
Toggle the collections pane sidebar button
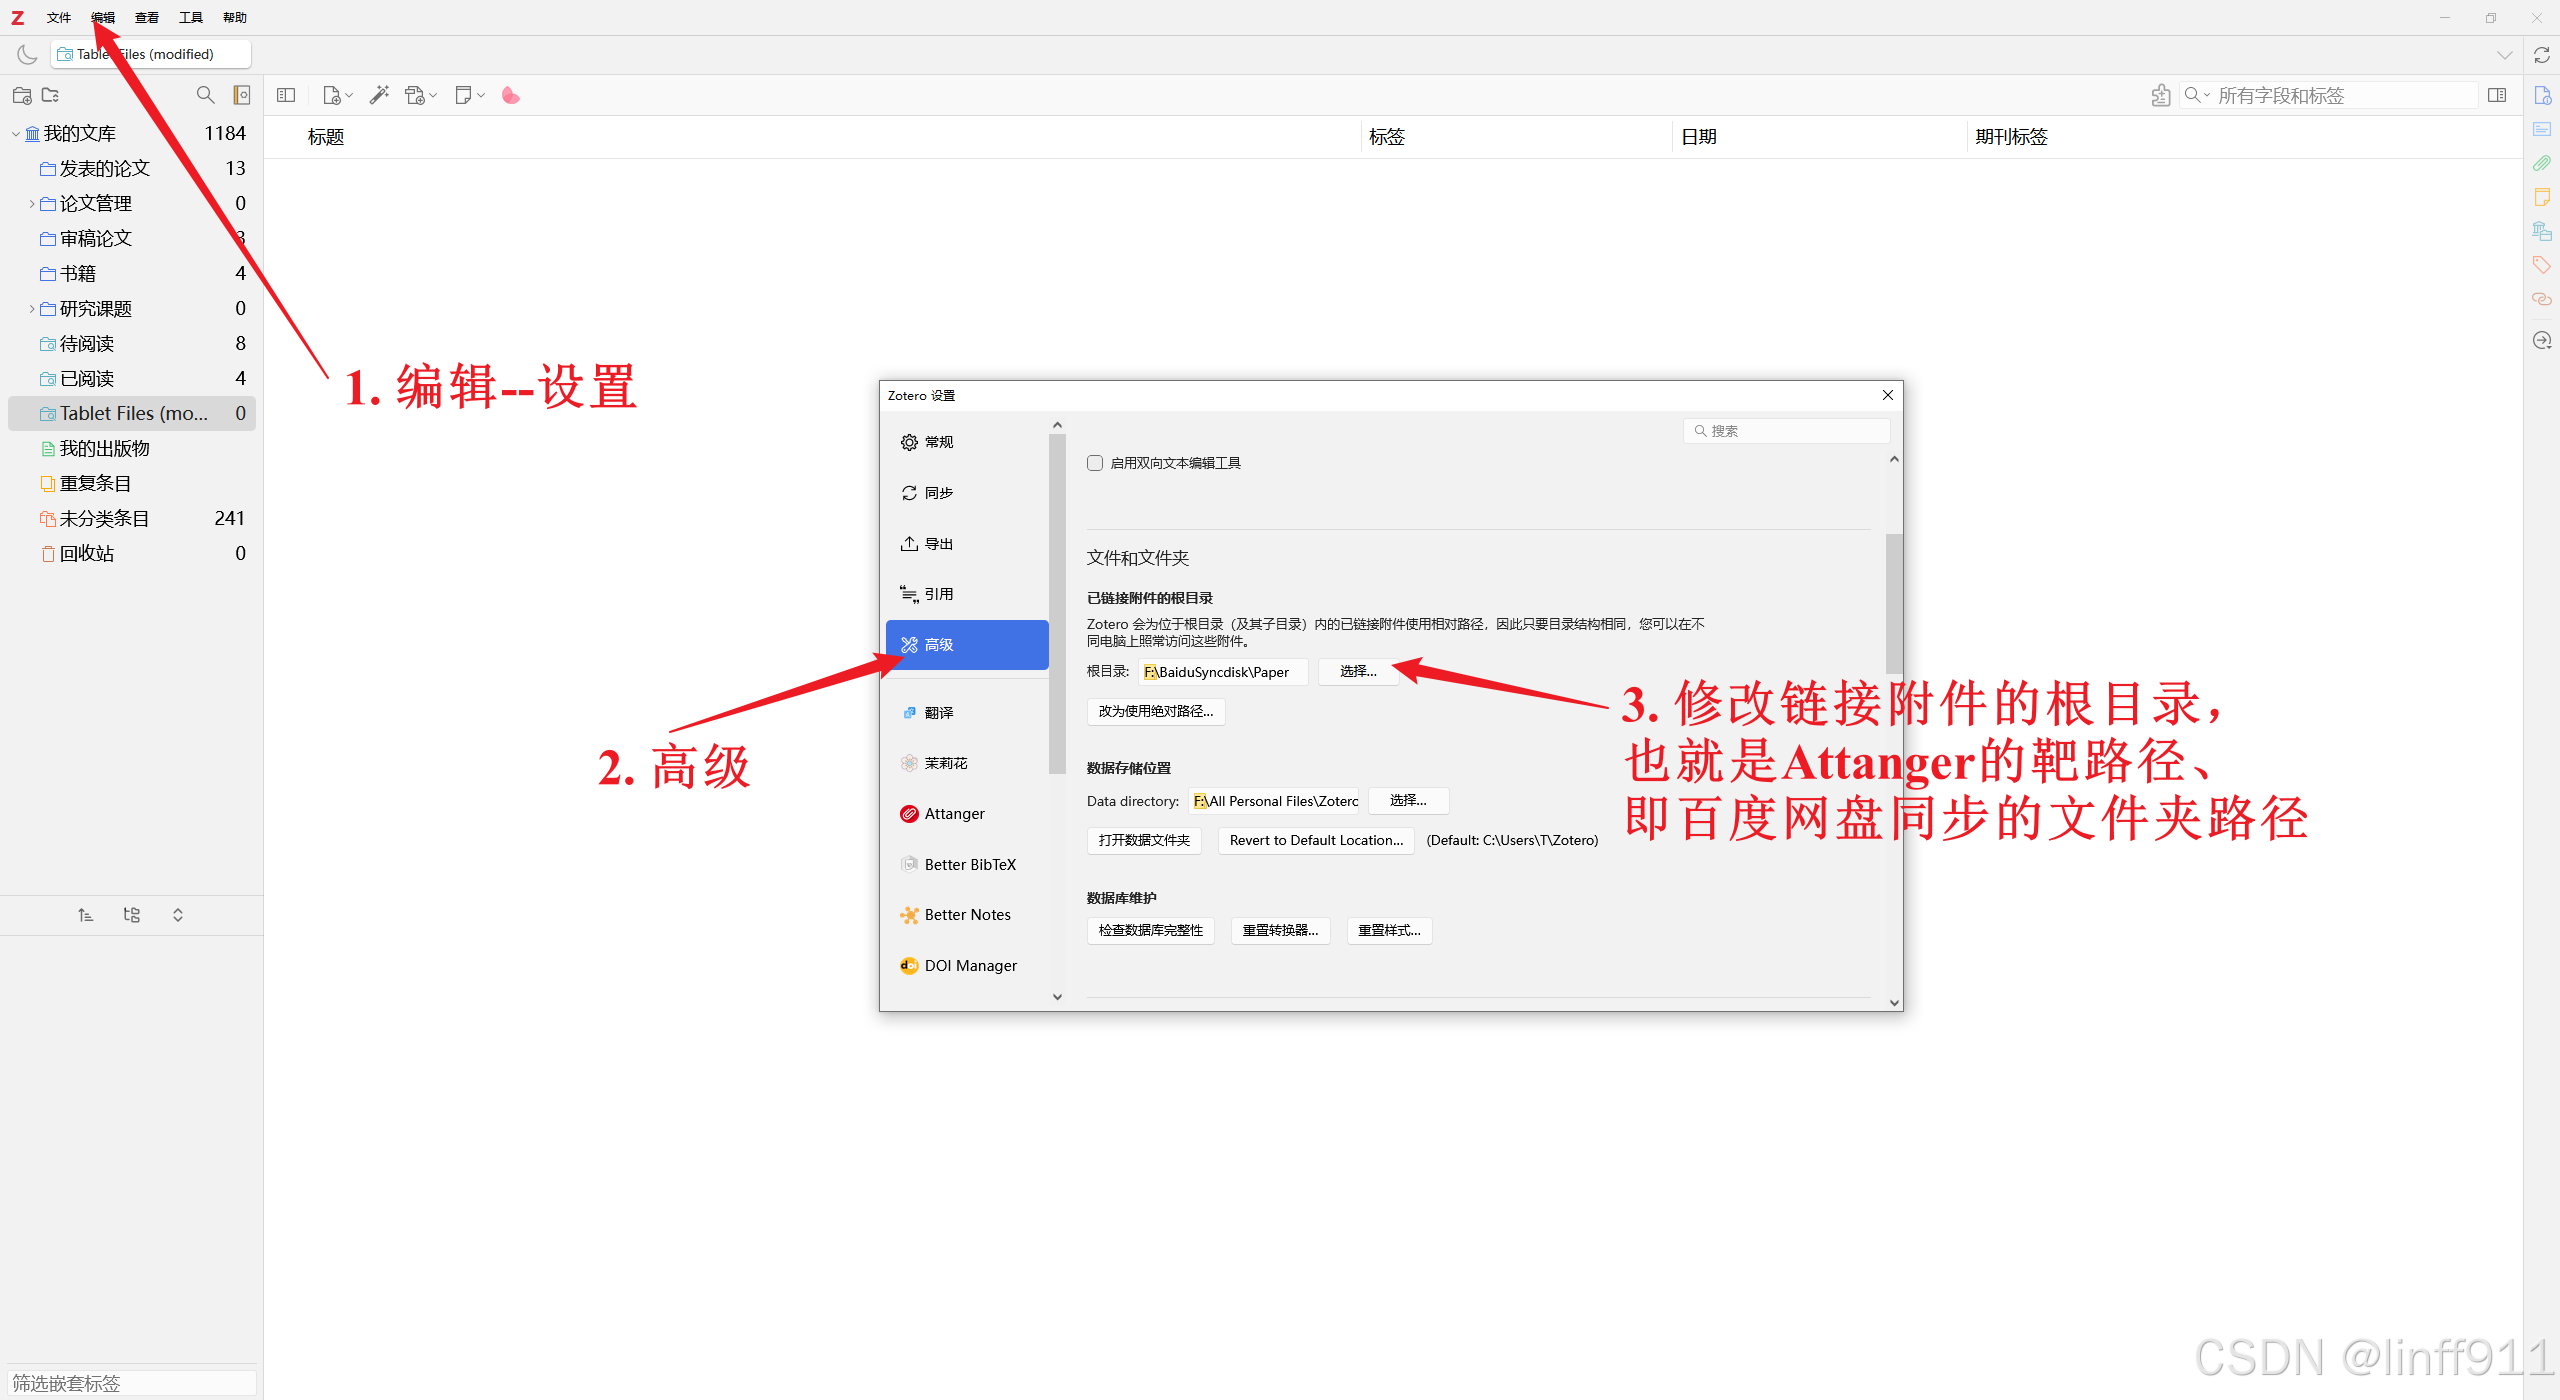(x=286, y=95)
